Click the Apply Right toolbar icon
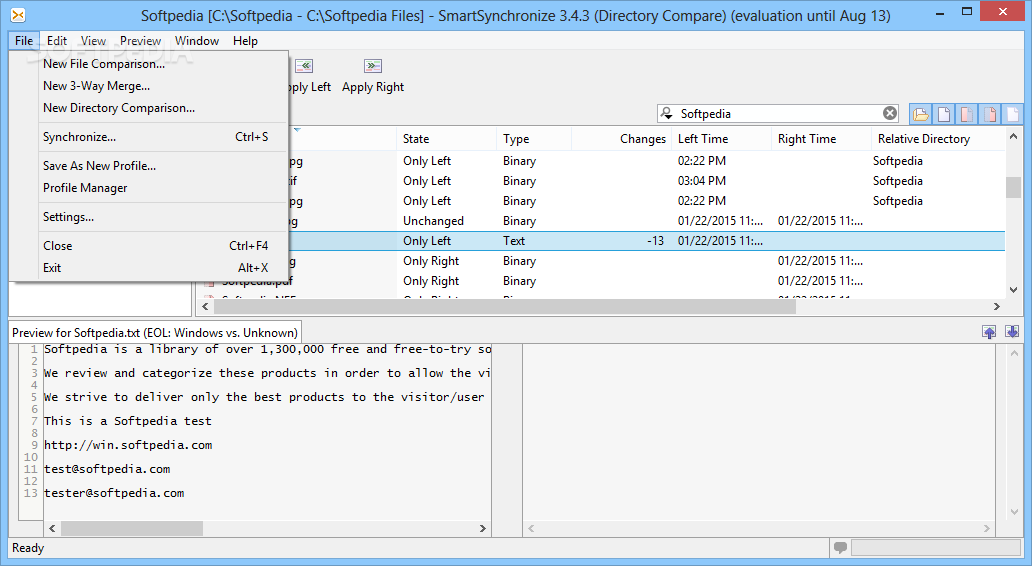The width and height of the screenshot is (1032, 566). coord(373,66)
